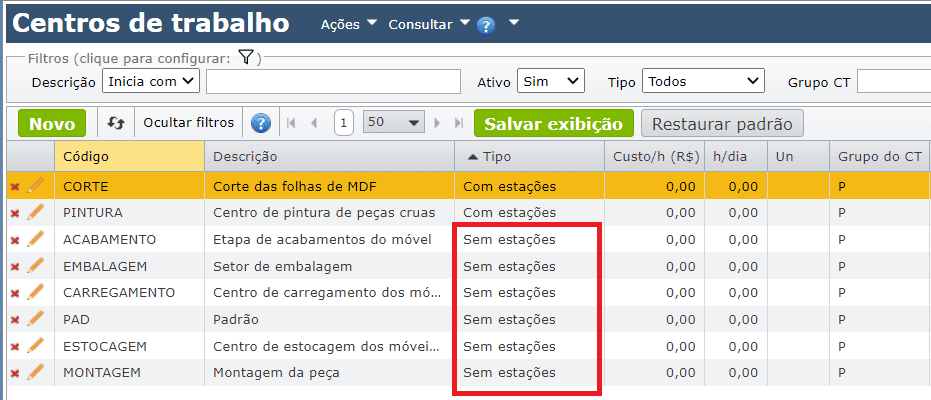Click the Novo button
This screenshot has height=400, width=931.
coord(52,124)
